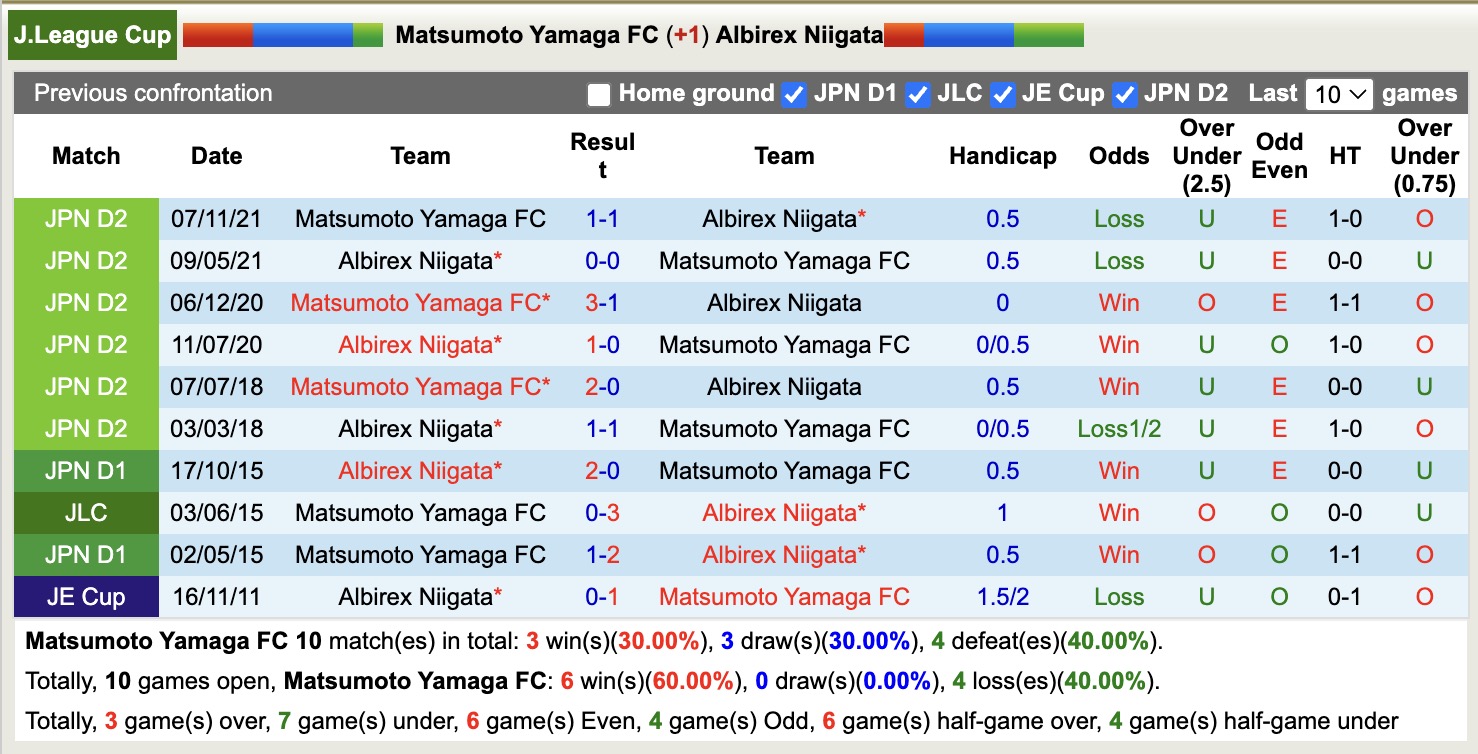
Task: Click the JPN D1 badge for 02/05/15
Action: click(x=85, y=554)
